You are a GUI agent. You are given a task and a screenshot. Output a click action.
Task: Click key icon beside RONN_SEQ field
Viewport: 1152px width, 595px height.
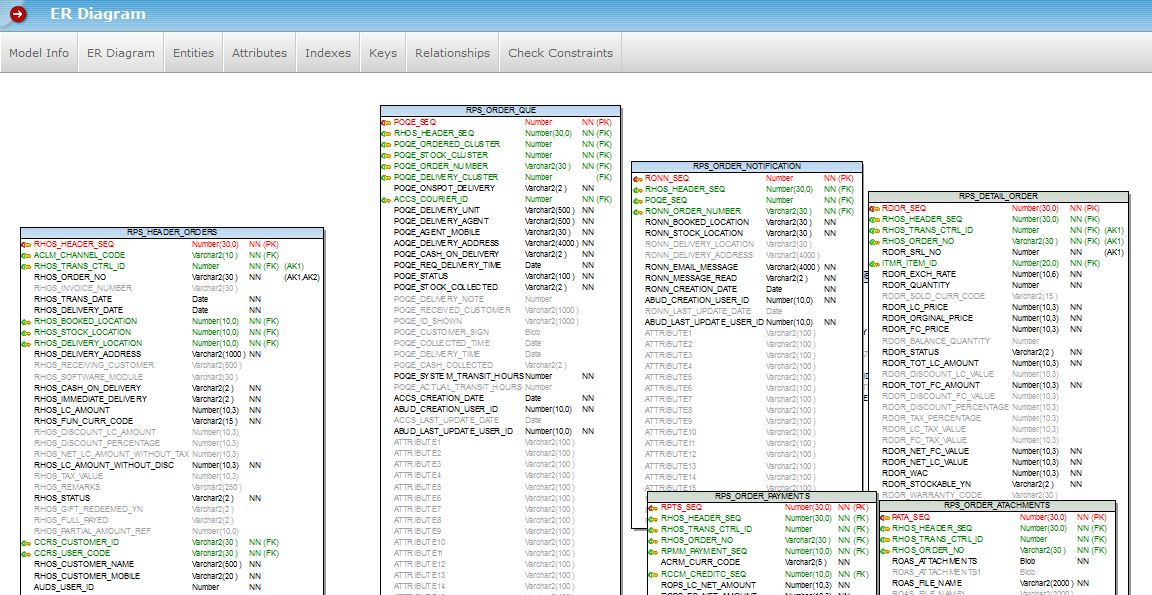637,178
